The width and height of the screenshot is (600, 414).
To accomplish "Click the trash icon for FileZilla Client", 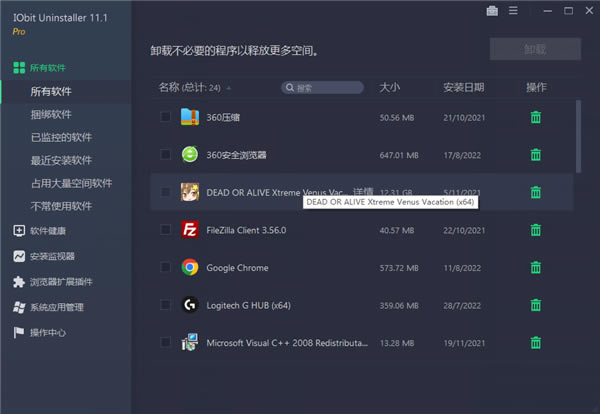I will 536,230.
